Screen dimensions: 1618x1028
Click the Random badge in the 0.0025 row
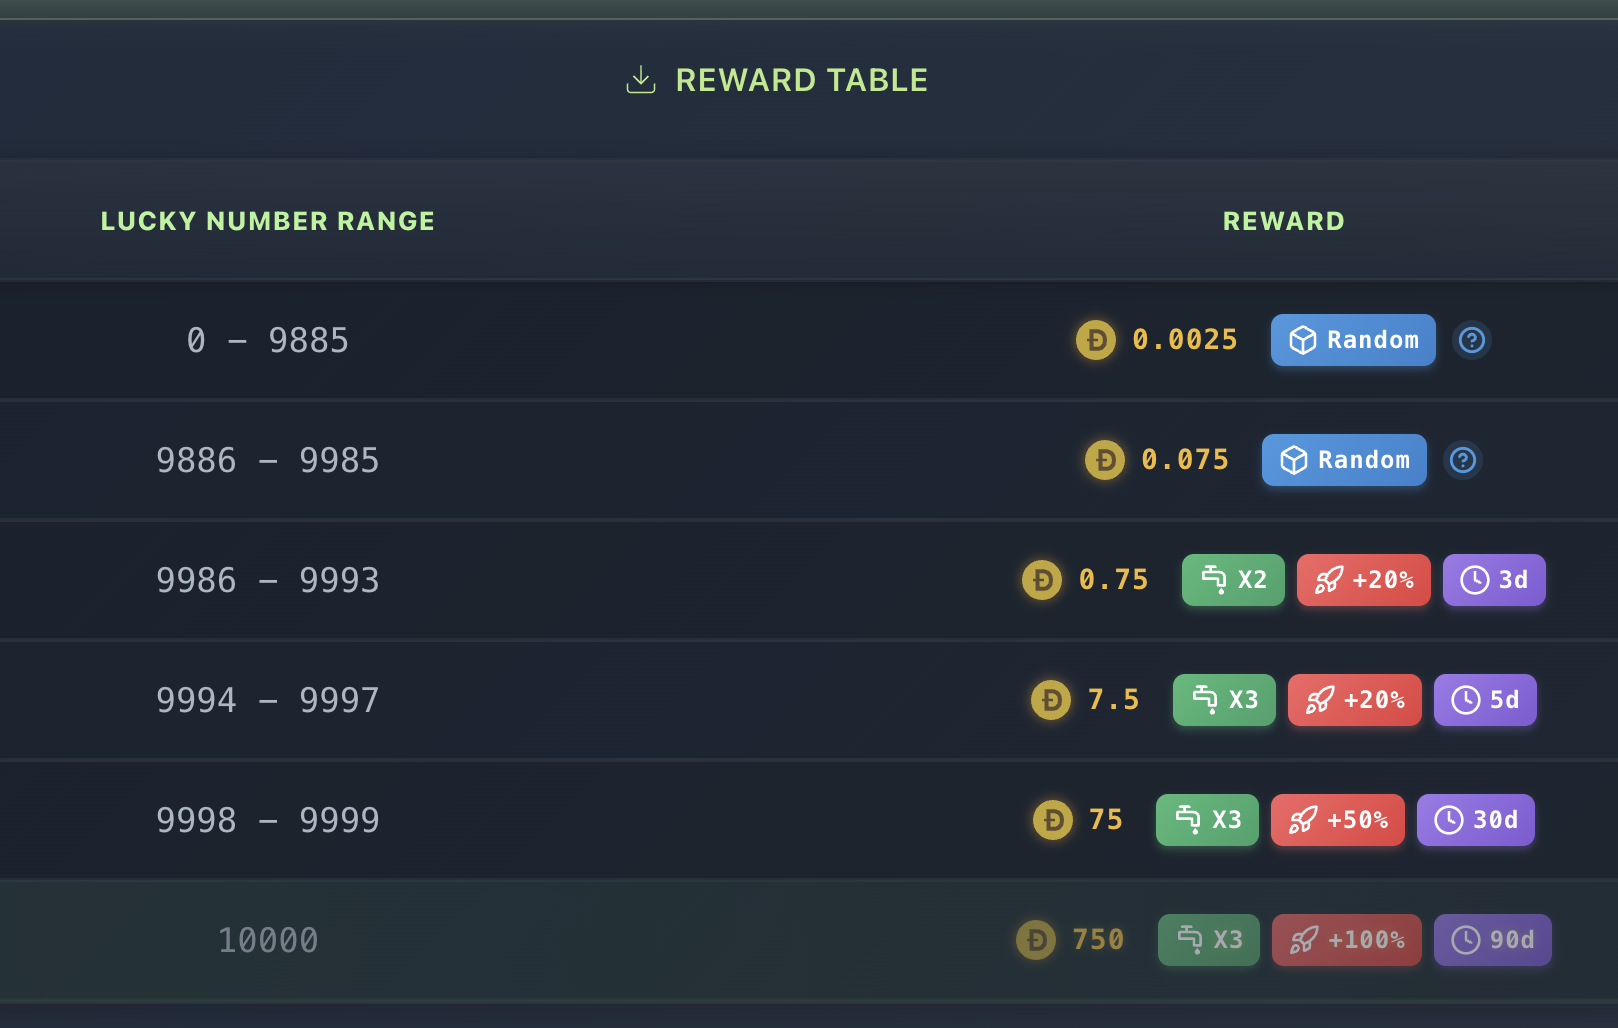1352,340
